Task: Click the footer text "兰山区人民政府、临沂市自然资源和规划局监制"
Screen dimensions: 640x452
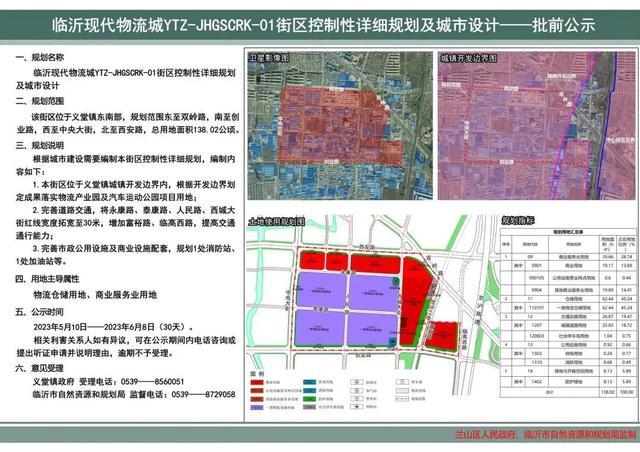Action: [546, 434]
